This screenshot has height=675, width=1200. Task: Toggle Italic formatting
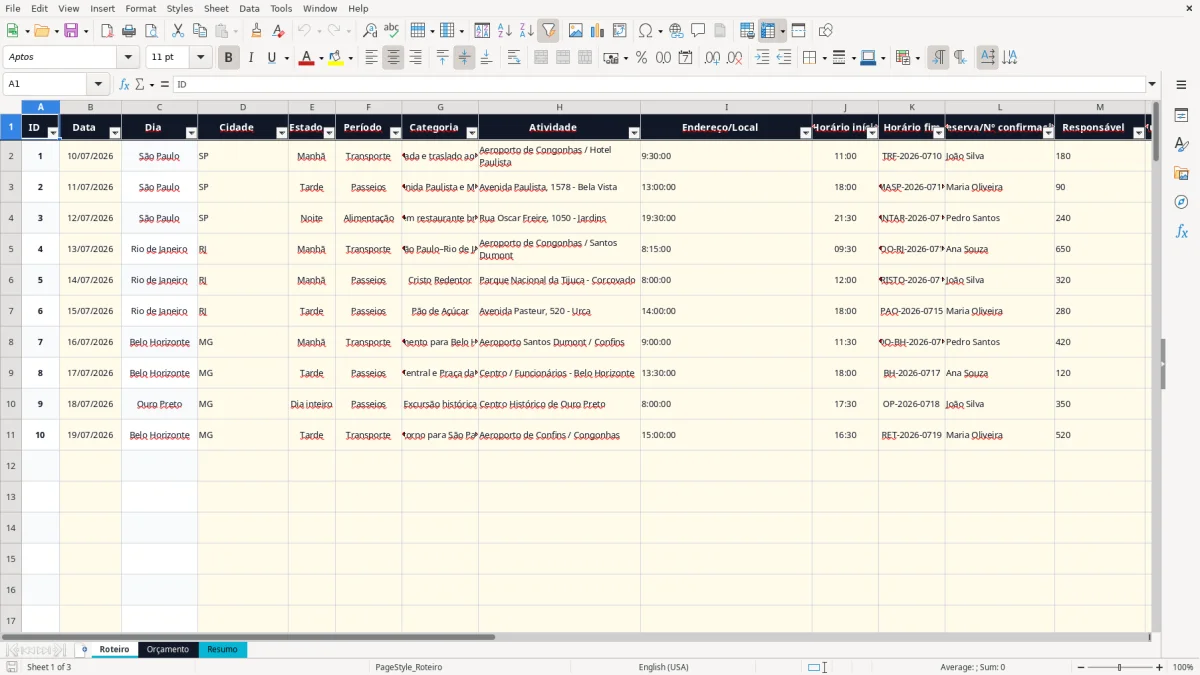pos(250,58)
